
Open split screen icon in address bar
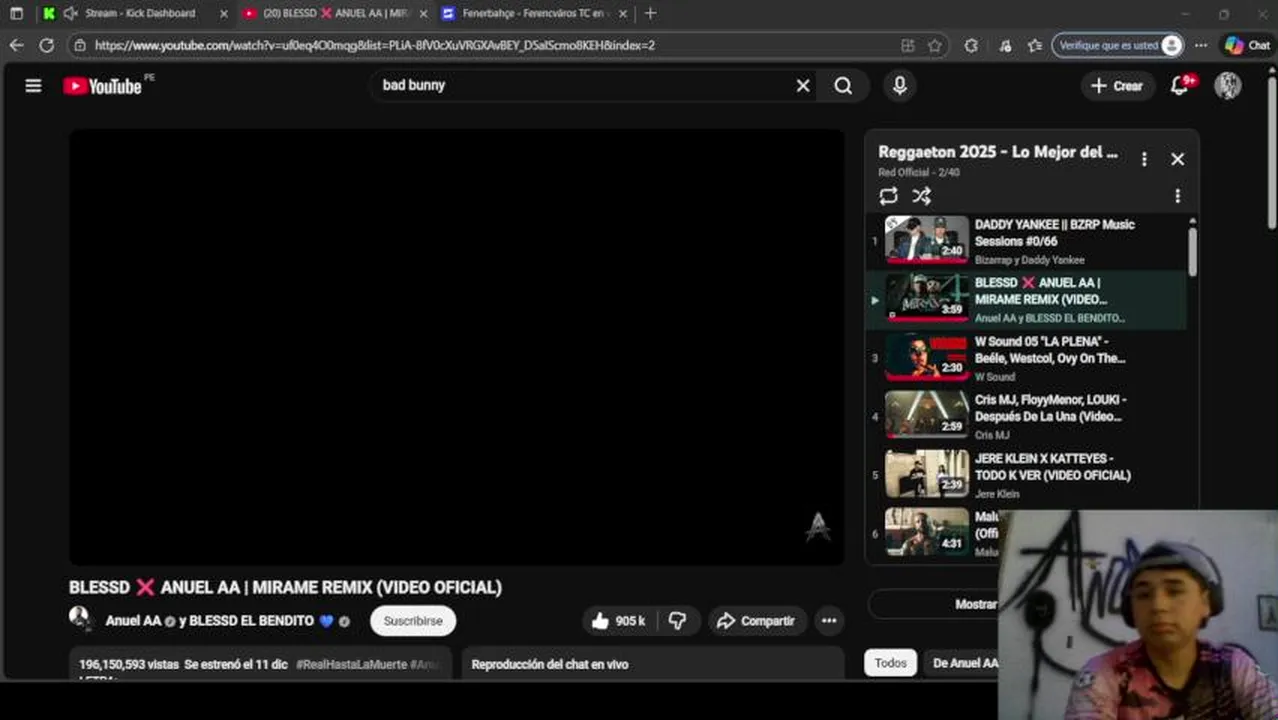907,45
